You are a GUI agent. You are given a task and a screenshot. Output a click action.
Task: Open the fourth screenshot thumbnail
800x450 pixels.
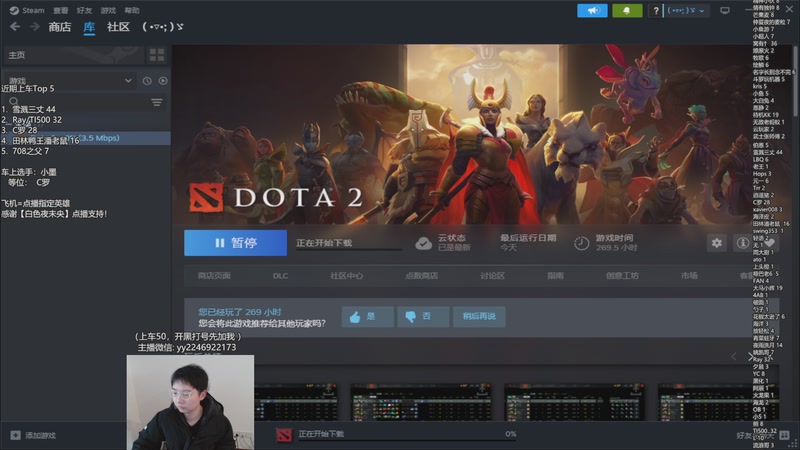click(x=718, y=403)
